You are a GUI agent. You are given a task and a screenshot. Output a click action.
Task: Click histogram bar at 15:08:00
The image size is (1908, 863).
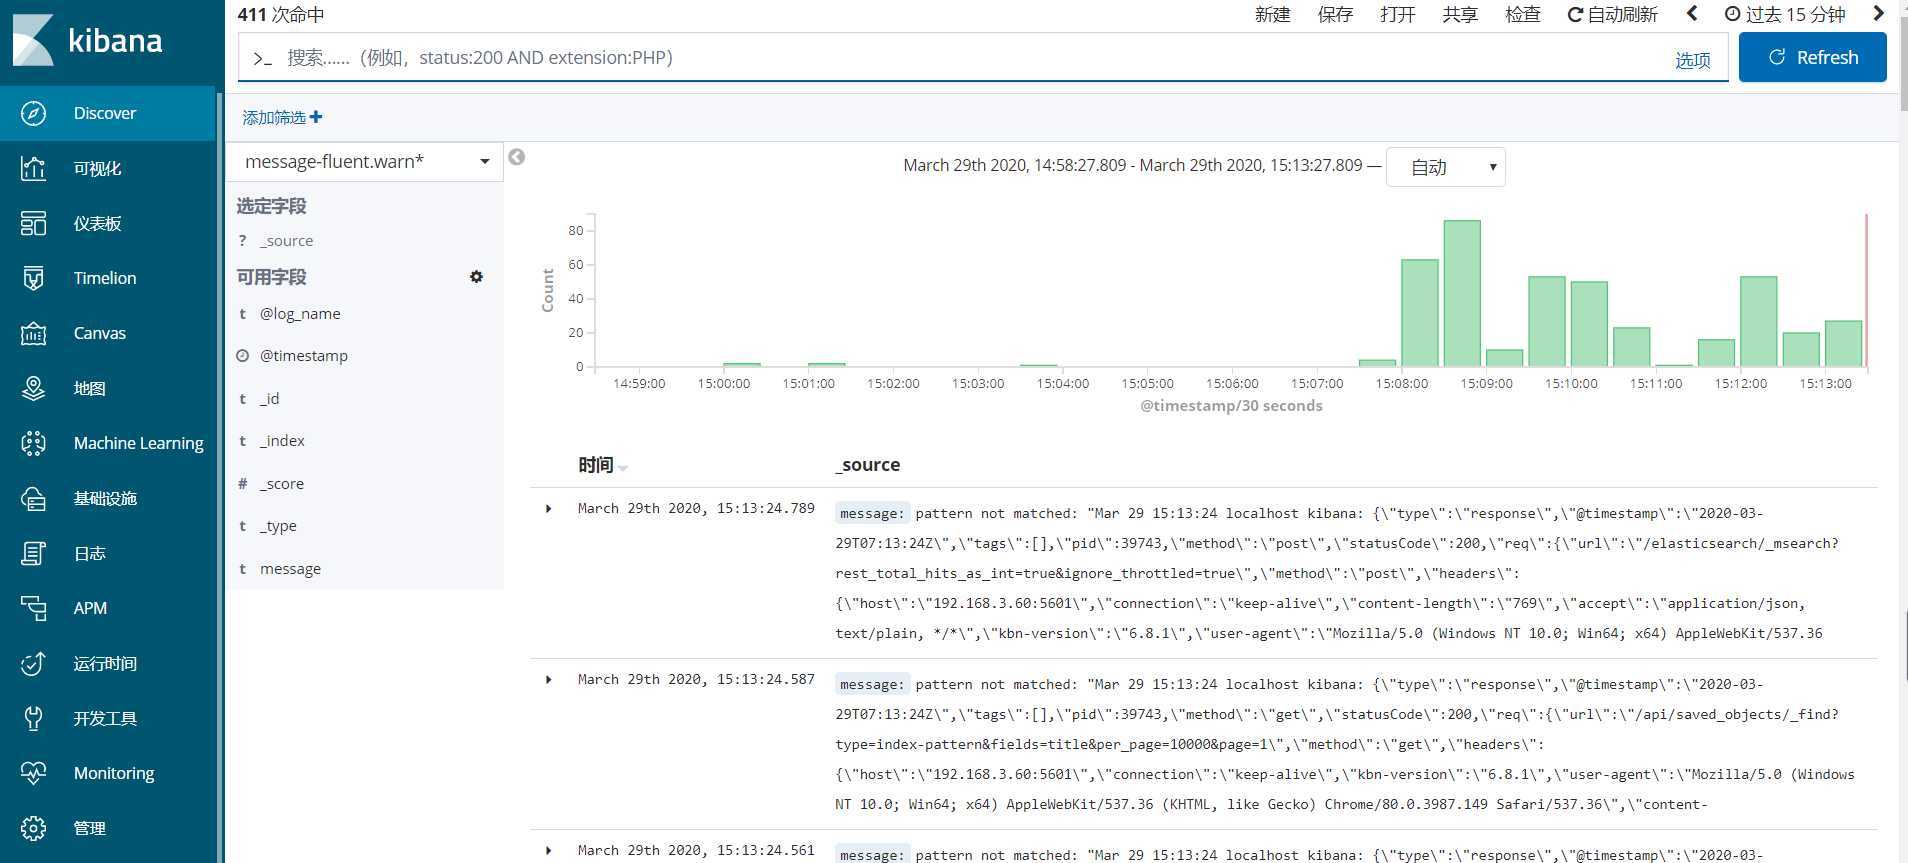pos(1420,313)
